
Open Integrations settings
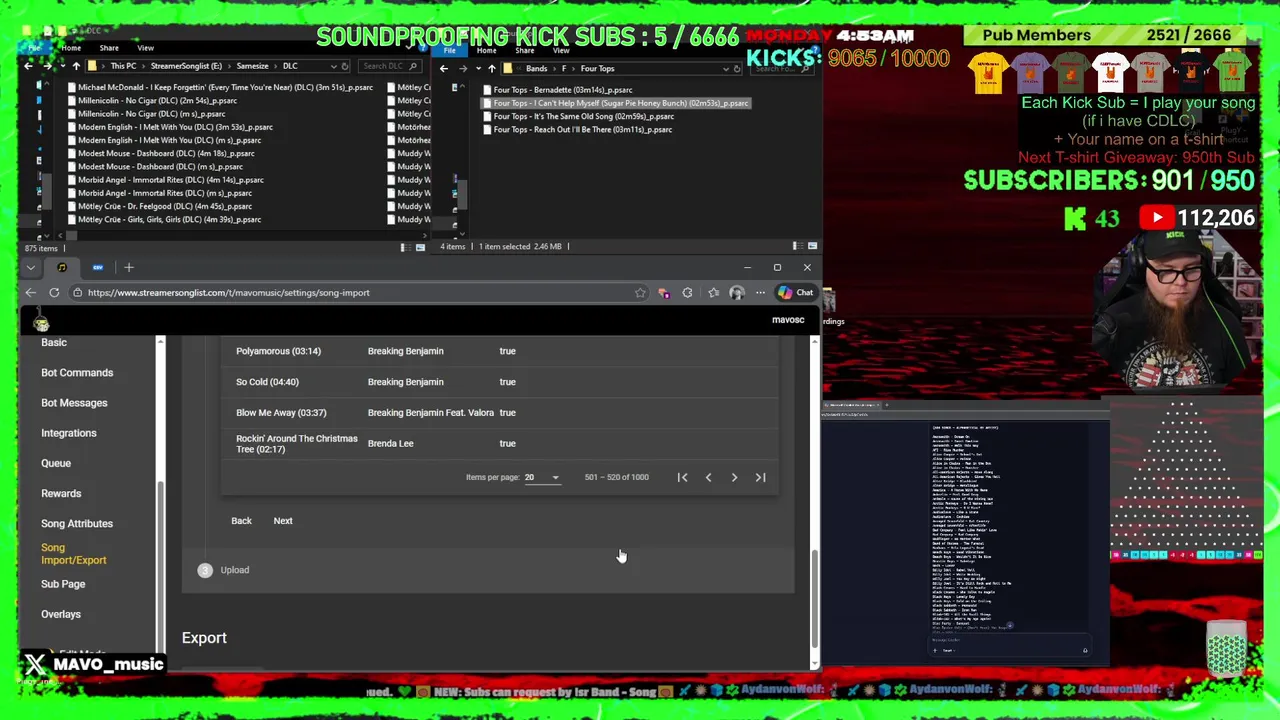[69, 433]
